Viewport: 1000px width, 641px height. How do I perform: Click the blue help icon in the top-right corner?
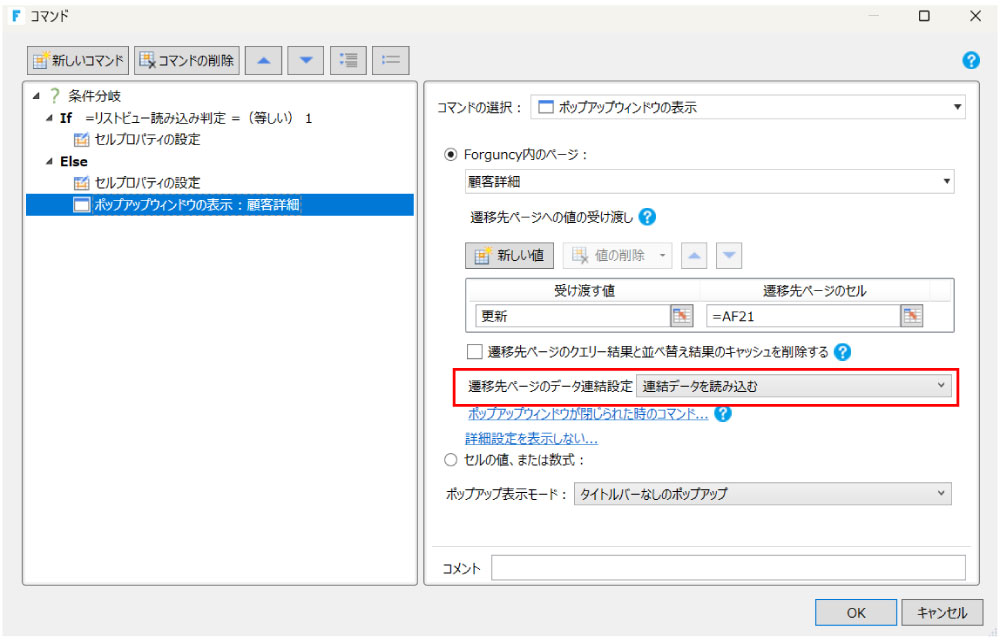click(x=970, y=60)
